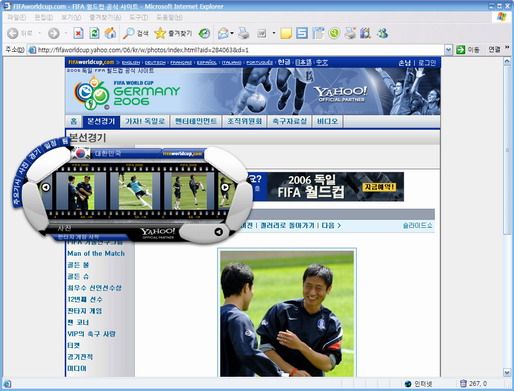Click the yellow note toolbar icon
Image resolution: width=514 pixels, height=391 pixels.
coord(286,33)
